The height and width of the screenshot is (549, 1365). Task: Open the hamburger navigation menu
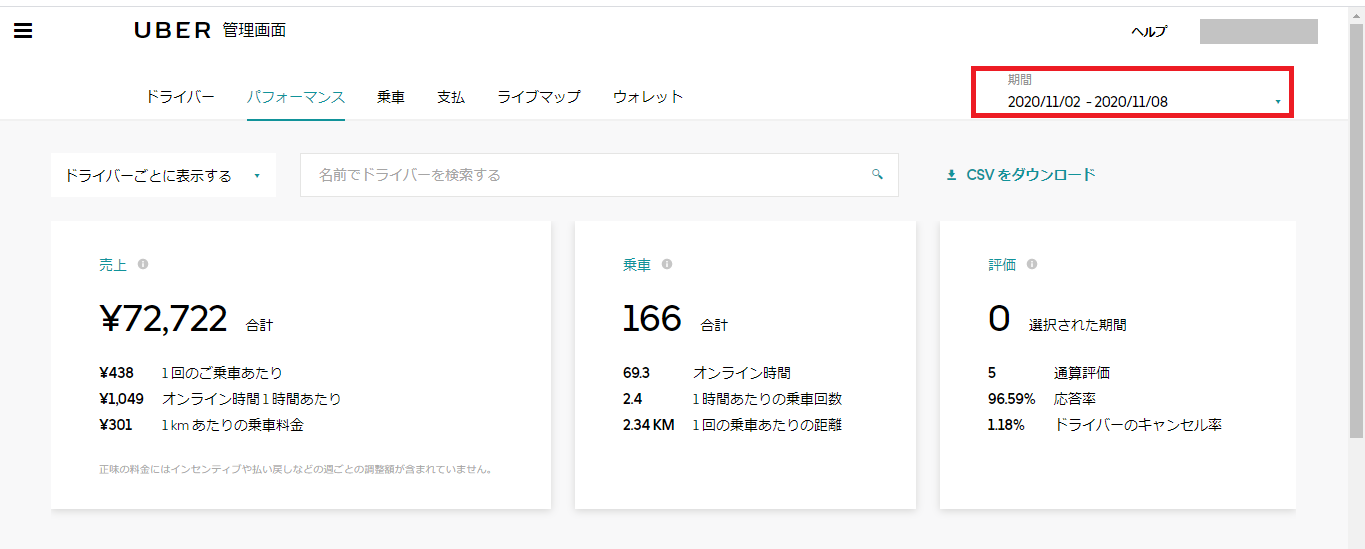[23, 31]
